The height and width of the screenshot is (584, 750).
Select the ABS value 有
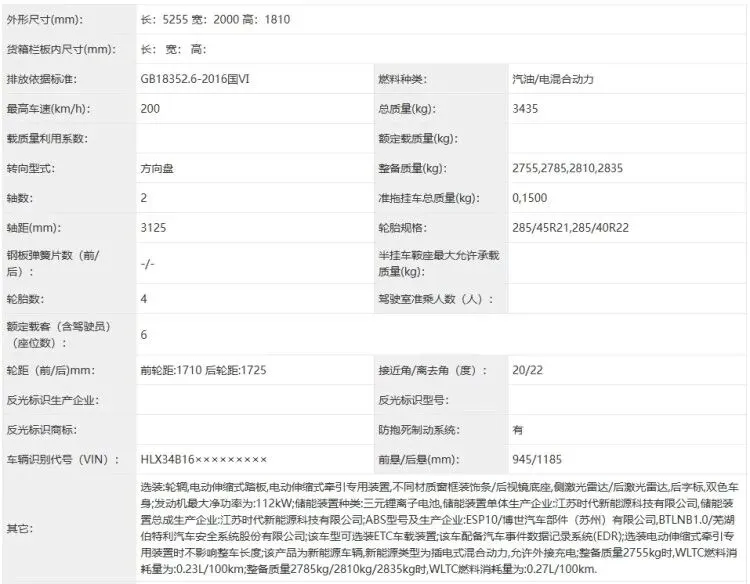(518, 430)
